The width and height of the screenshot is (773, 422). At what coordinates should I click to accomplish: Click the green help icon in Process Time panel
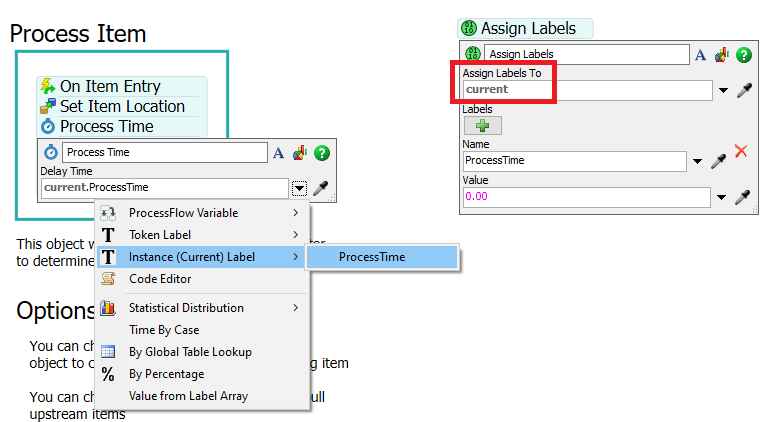click(x=322, y=153)
